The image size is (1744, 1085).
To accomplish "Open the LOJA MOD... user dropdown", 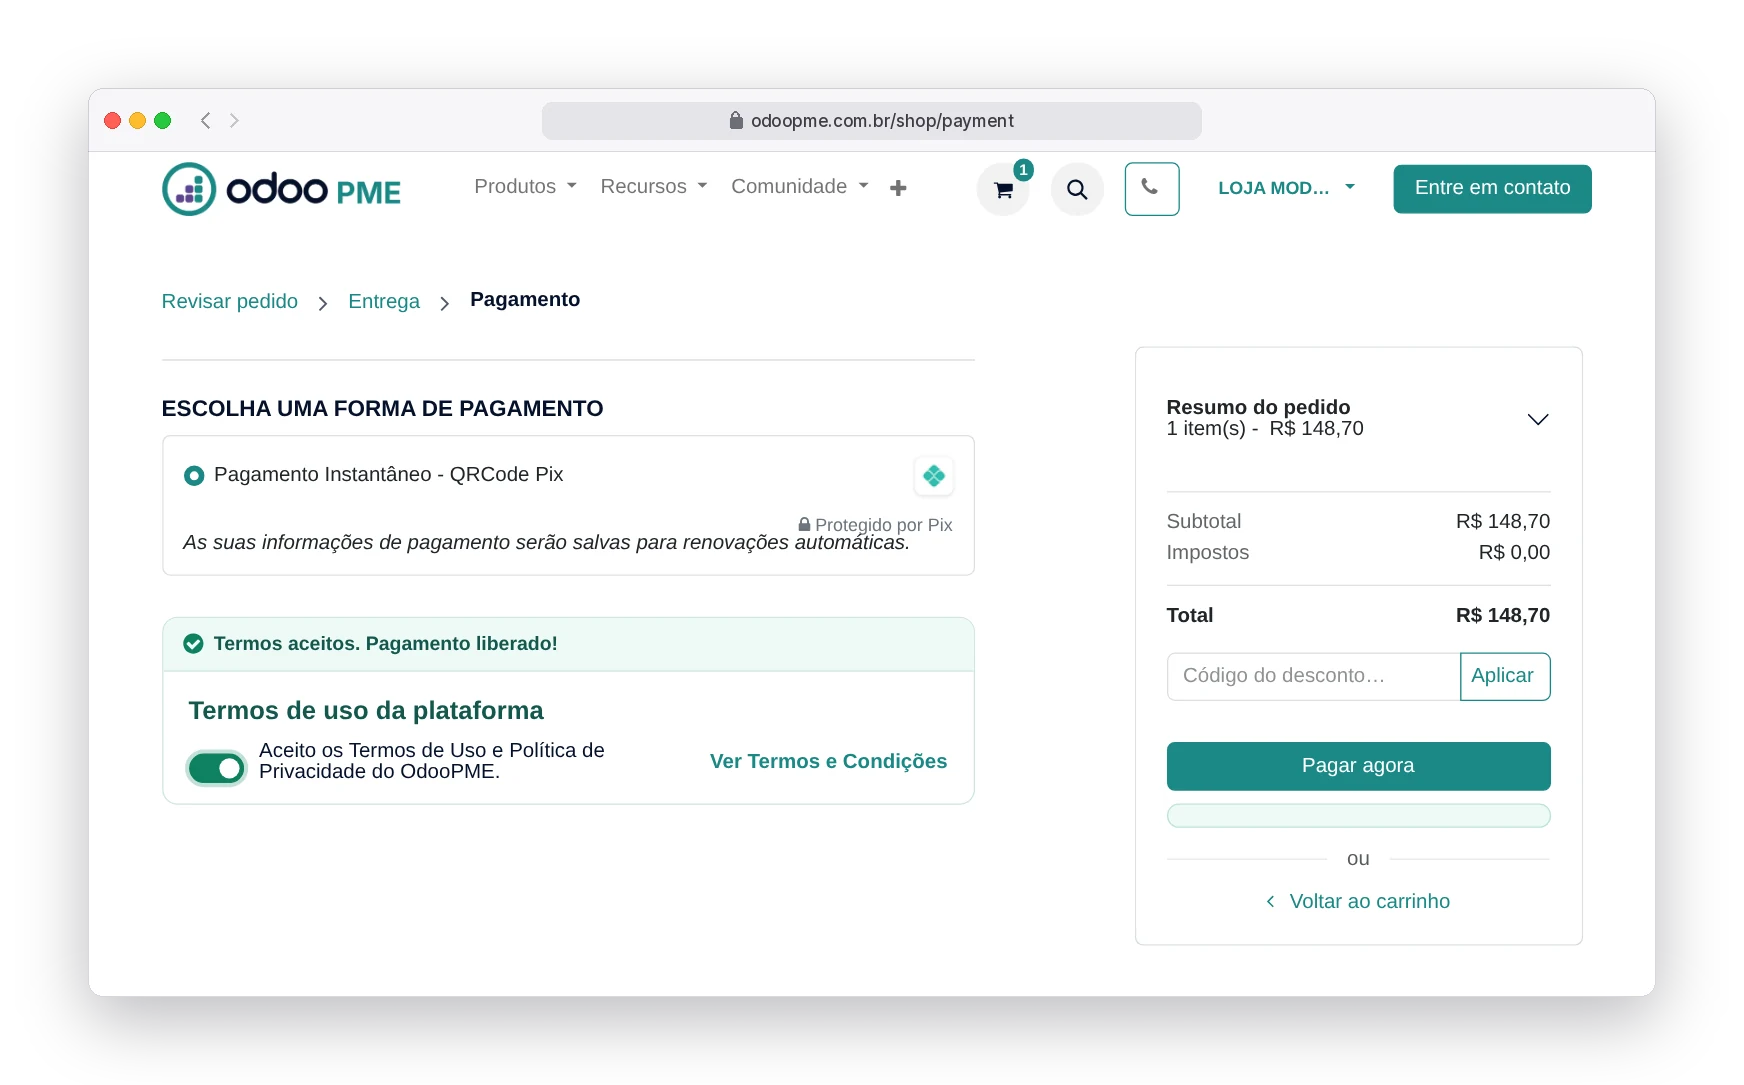I will tap(1286, 188).
